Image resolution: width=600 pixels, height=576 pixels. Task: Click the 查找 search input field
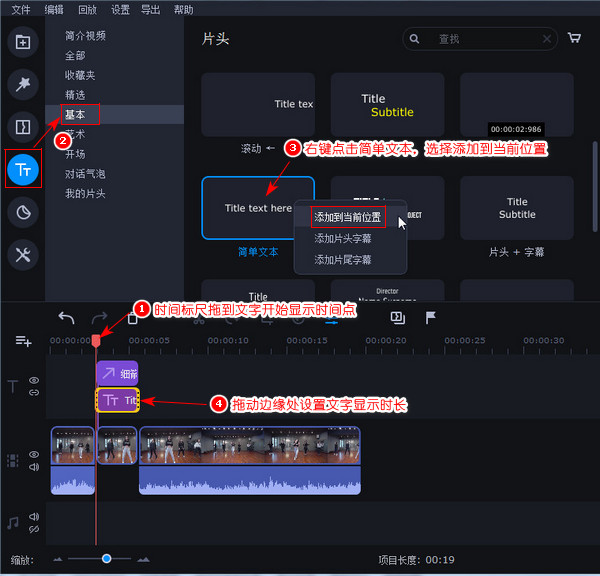[x=480, y=39]
